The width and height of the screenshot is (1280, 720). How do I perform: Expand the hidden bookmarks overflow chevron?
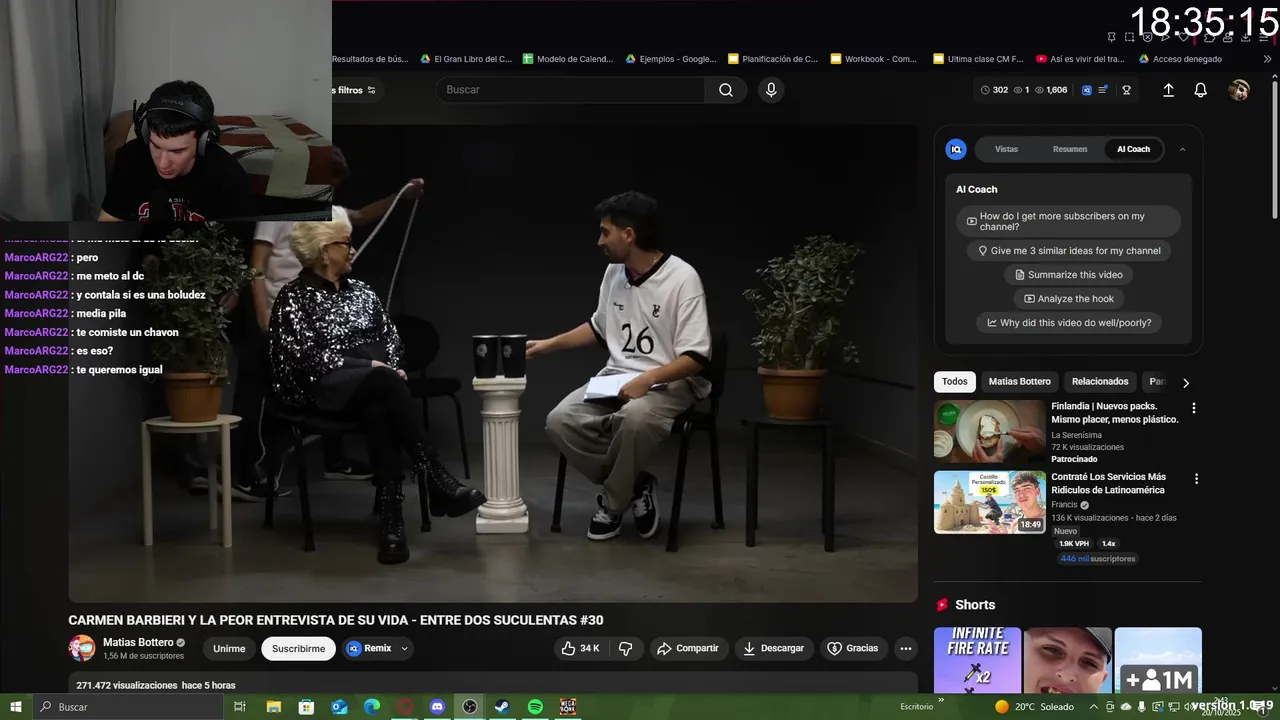click(1267, 59)
